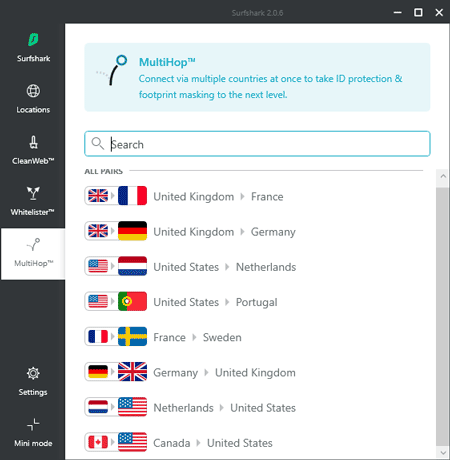Screen dimensions: 450x460
Task: Click the UK-France flag pair icon
Action: (x=116, y=196)
